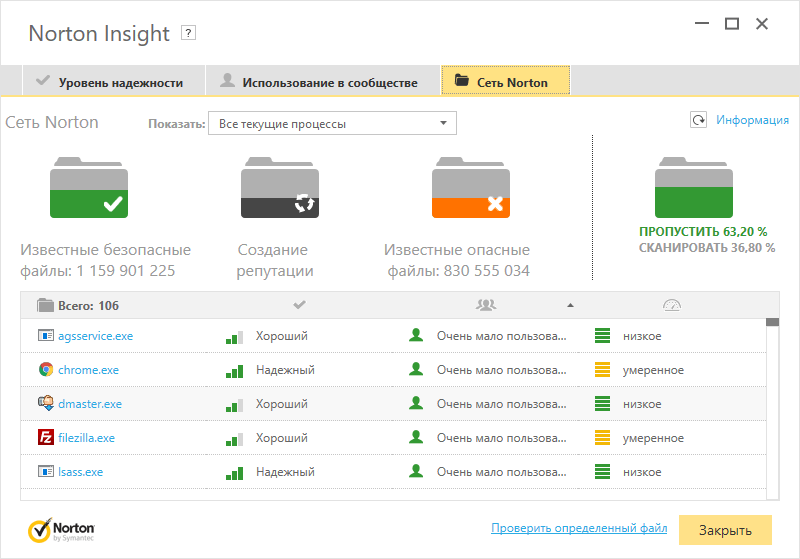800x559 pixels.
Task: Click the dmaster.exe process icon
Action: pos(45,404)
